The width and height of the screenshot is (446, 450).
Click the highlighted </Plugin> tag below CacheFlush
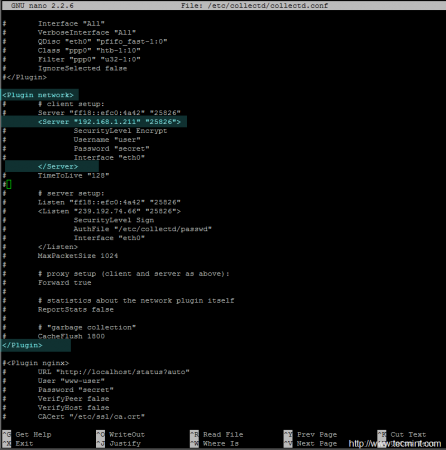coord(22,345)
